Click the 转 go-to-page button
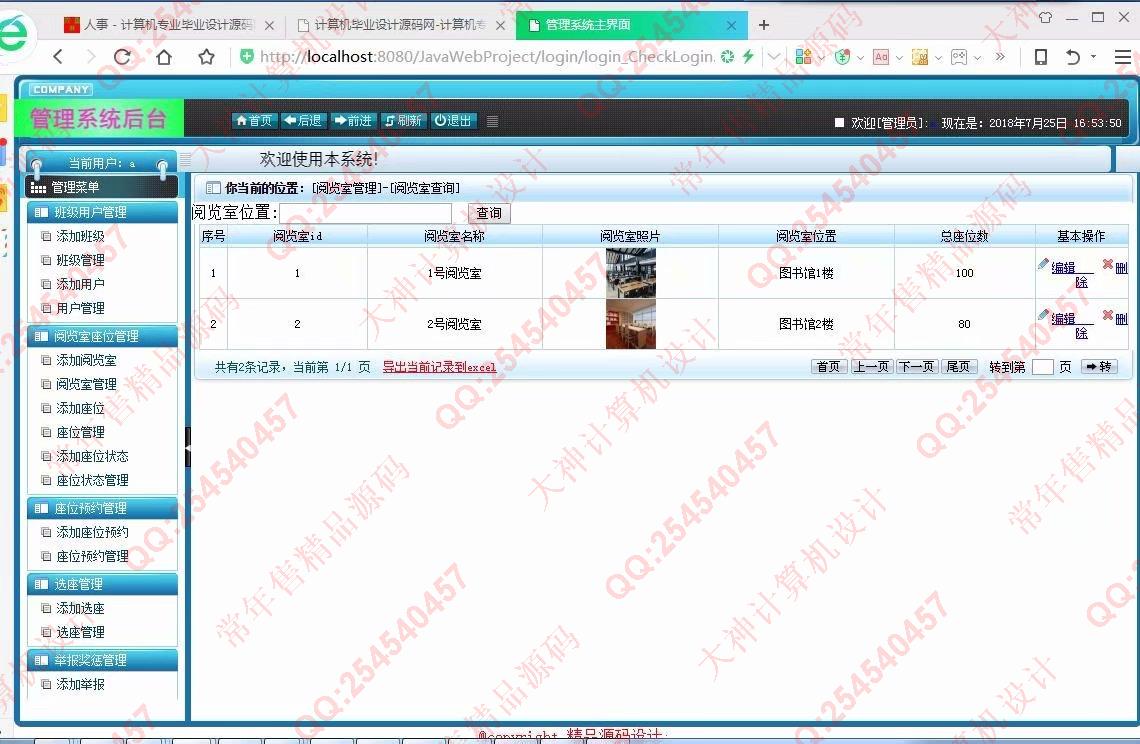The height and width of the screenshot is (744, 1140). (1099, 367)
